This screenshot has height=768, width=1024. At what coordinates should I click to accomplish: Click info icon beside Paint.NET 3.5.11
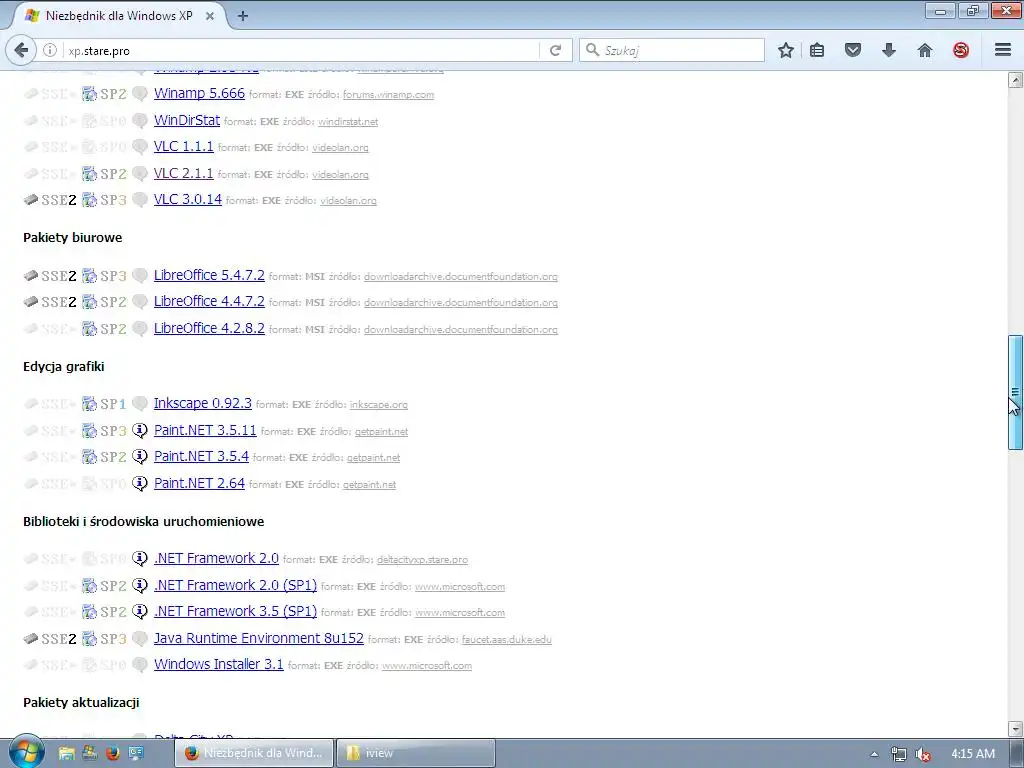click(x=140, y=430)
